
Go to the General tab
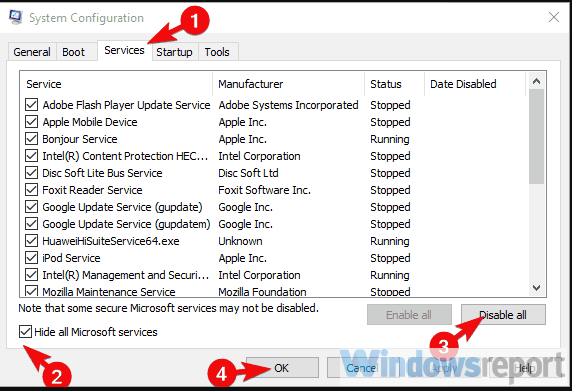pyautogui.click(x=32, y=52)
